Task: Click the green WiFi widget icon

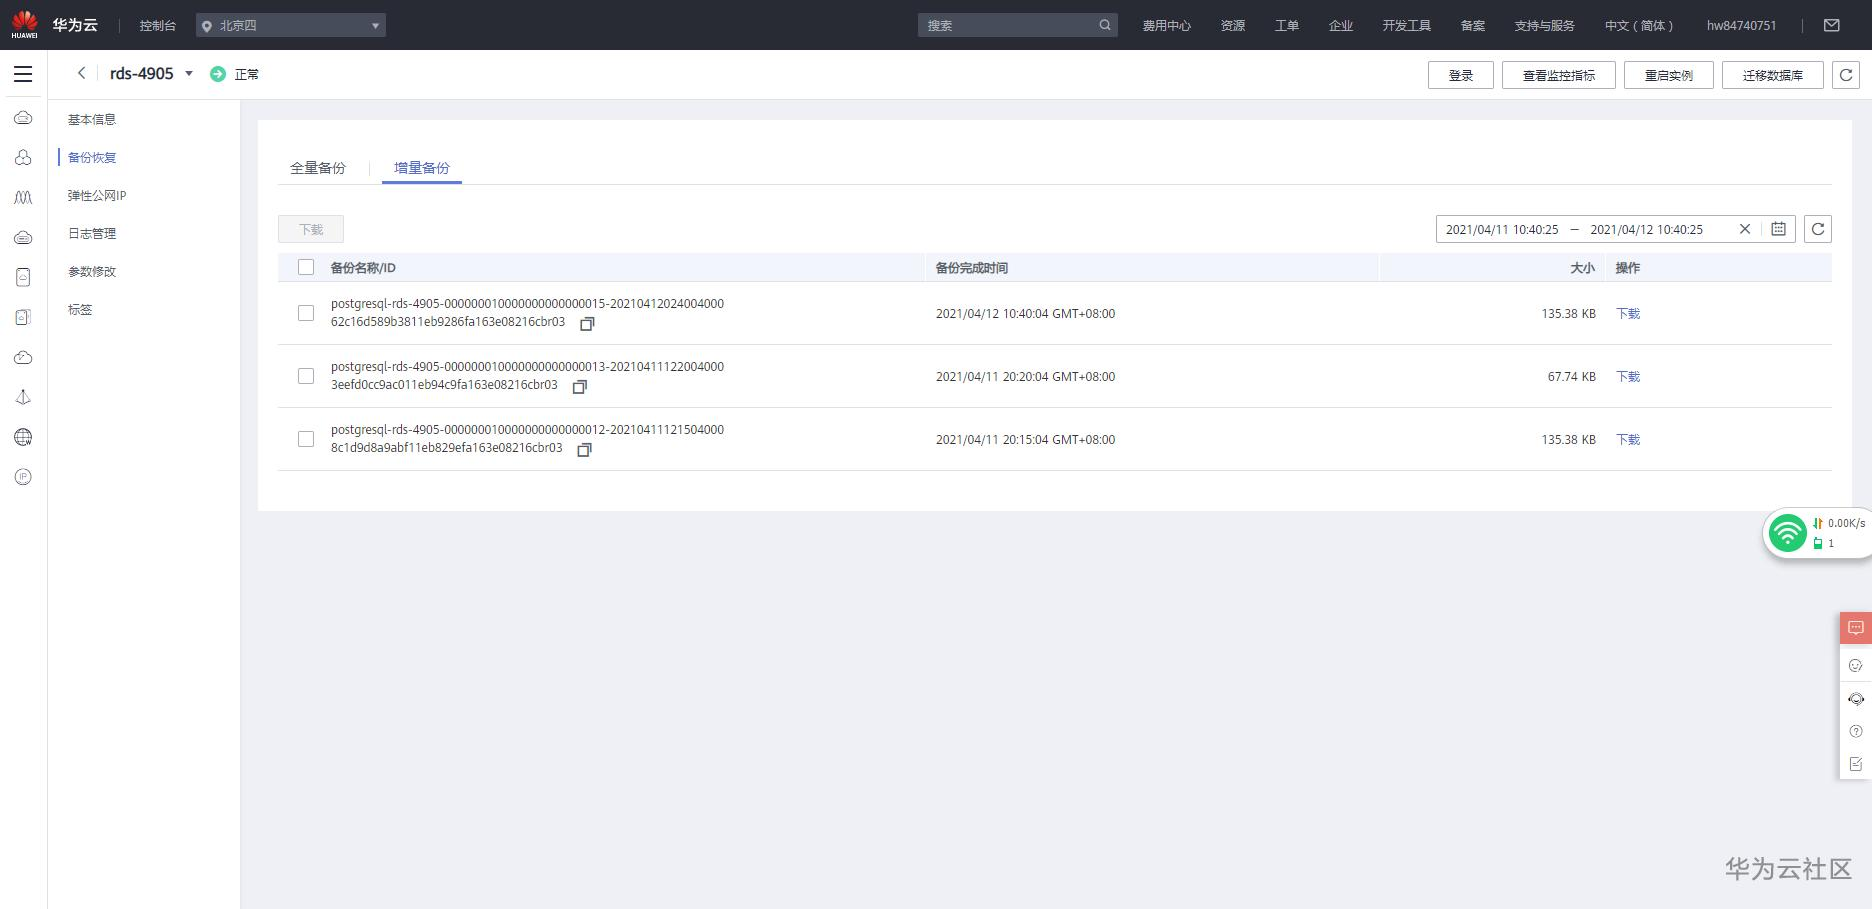Action: click(x=1787, y=533)
